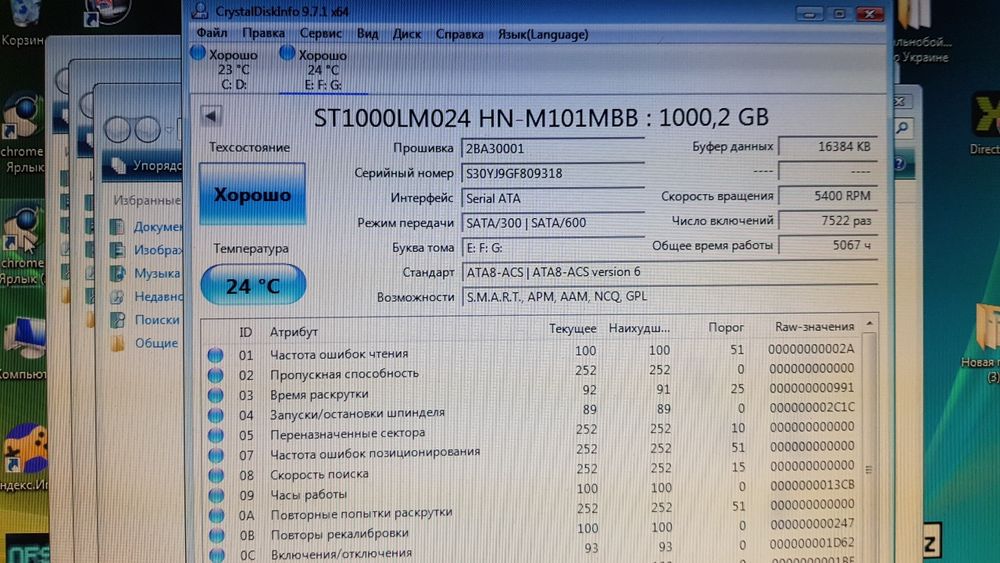Open the Справка menu
Viewport: 1000px width, 563px height.
coord(459,34)
